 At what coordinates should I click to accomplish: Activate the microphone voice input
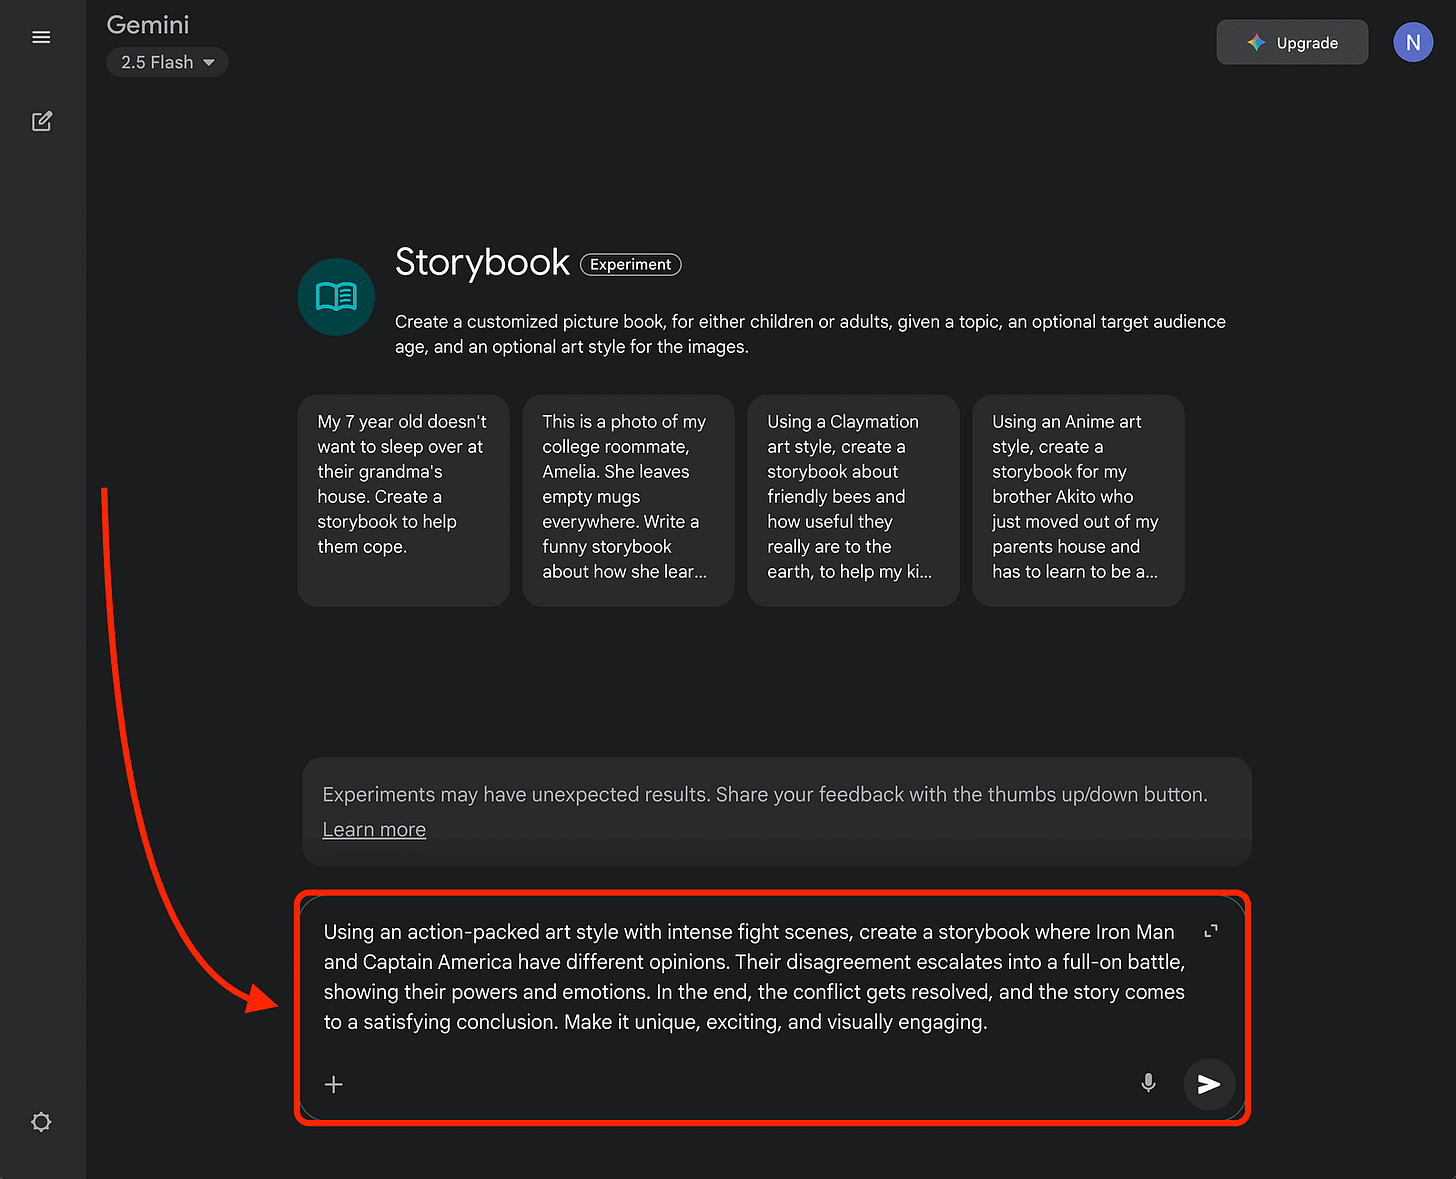[1149, 1083]
